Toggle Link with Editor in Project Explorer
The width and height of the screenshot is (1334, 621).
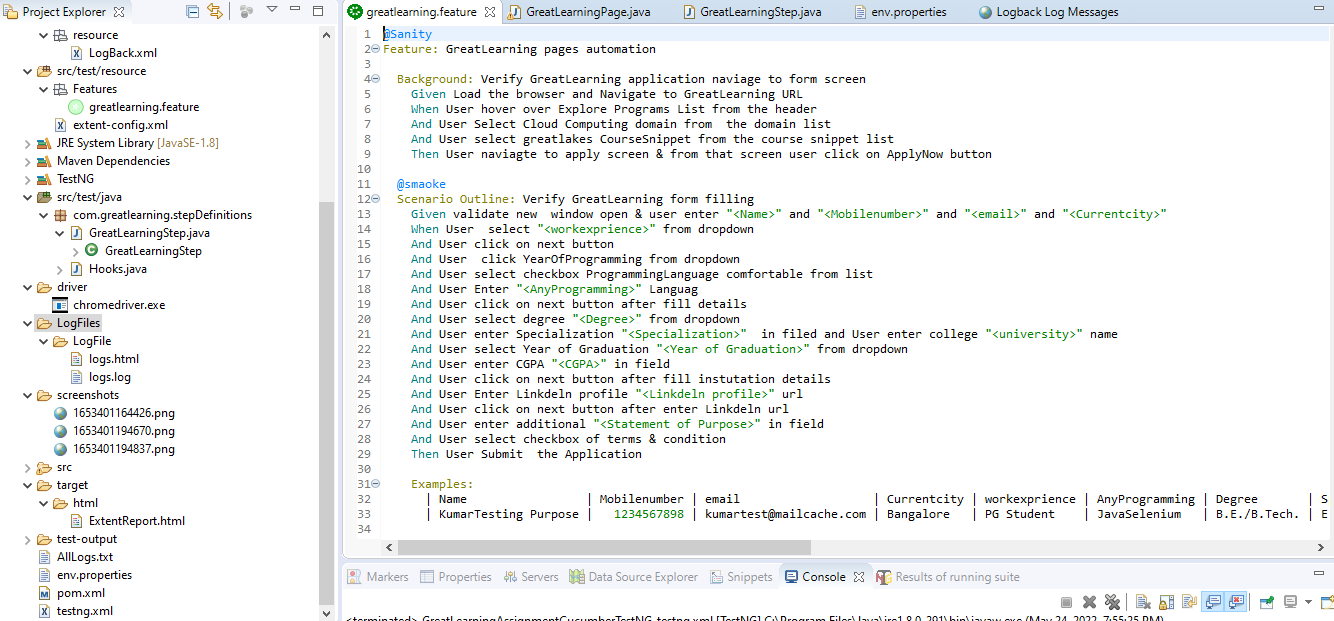[216, 9]
